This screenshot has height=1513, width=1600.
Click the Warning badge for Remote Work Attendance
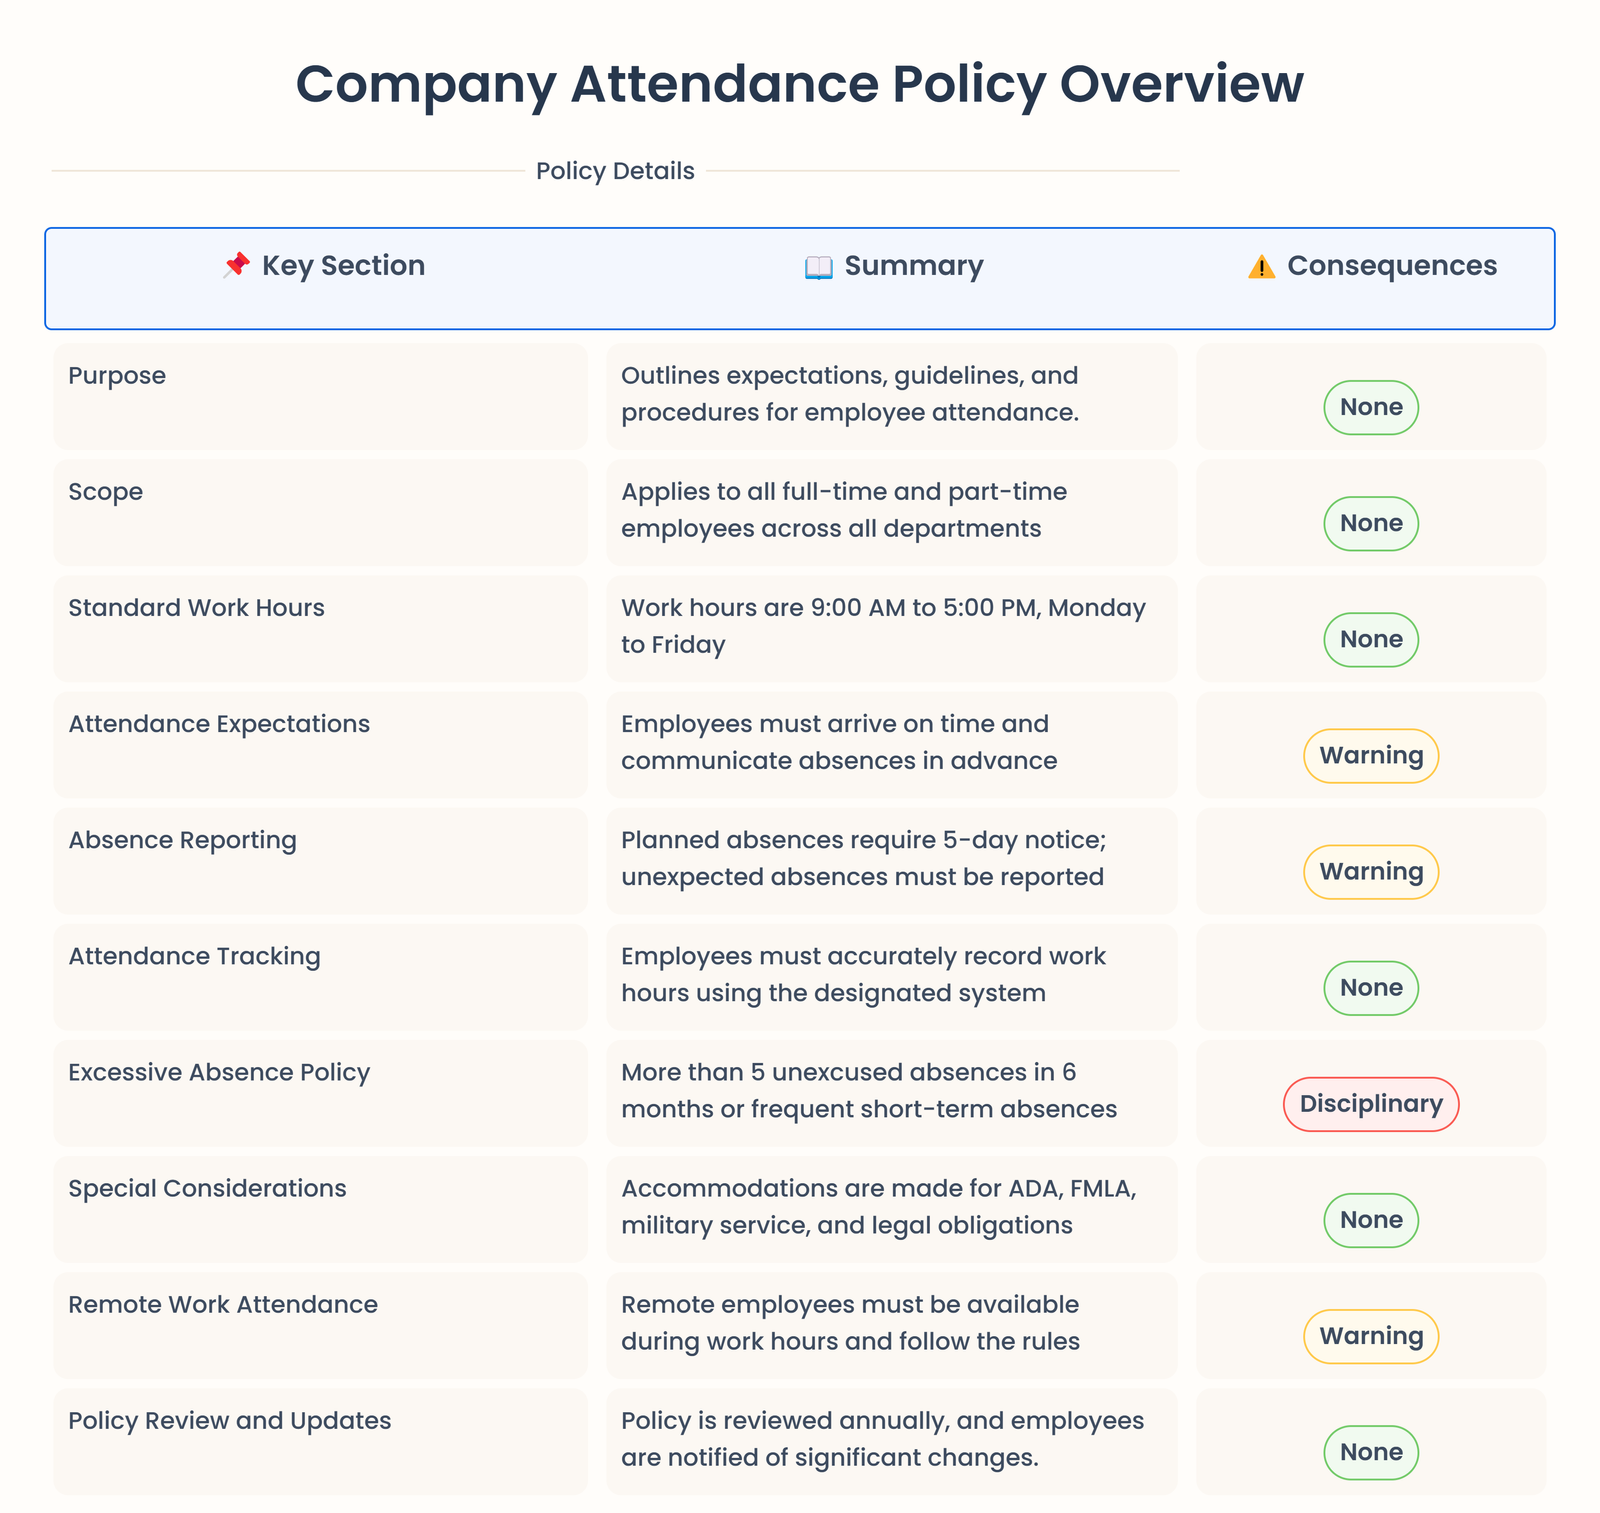tap(1371, 1336)
